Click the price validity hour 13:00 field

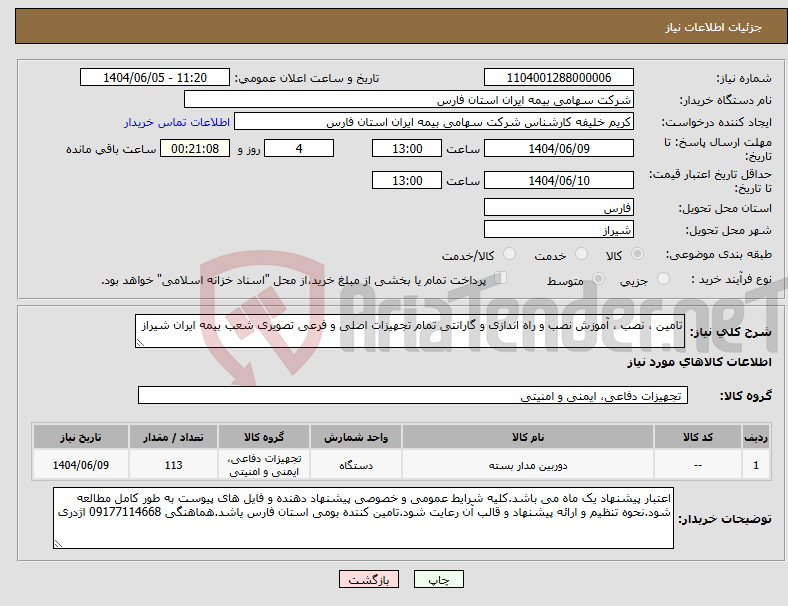(407, 180)
